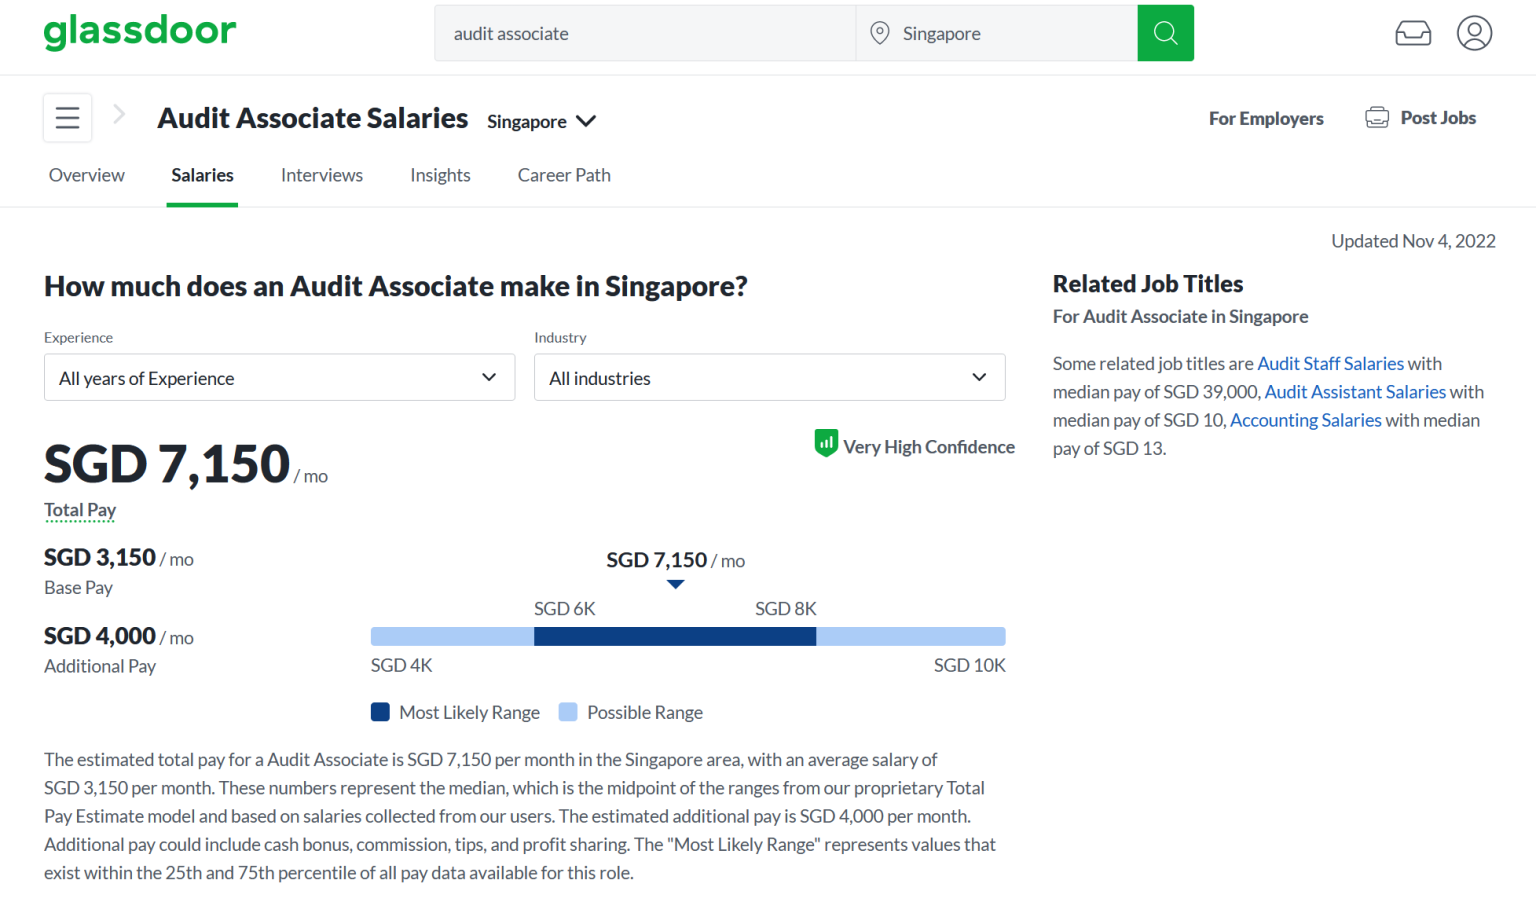Open the All industries dropdown
Image resolution: width=1536 pixels, height=902 pixels.
(x=770, y=378)
